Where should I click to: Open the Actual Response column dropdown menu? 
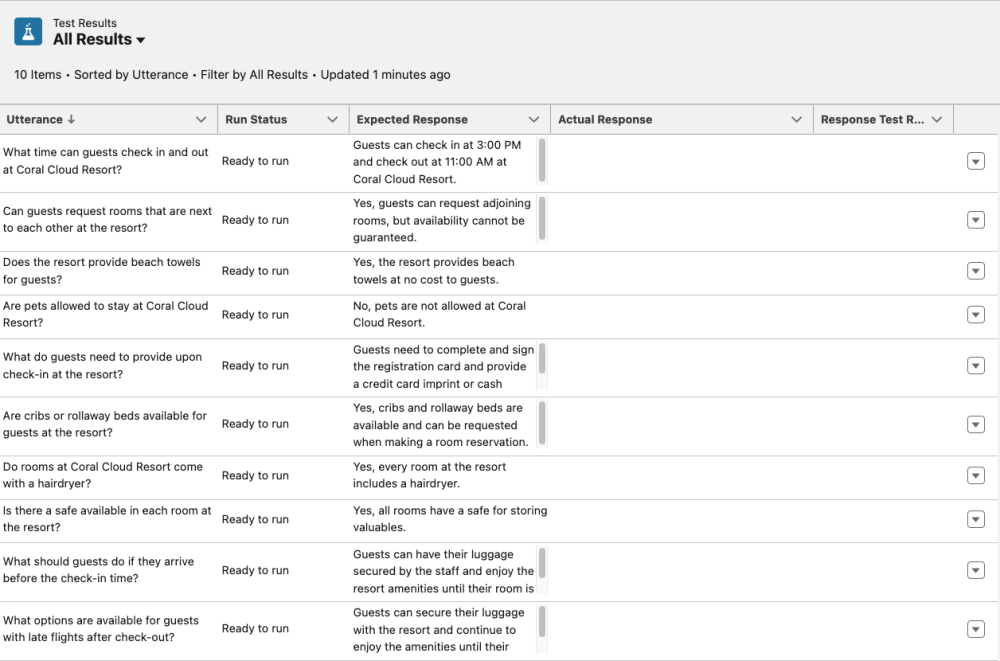tap(798, 118)
